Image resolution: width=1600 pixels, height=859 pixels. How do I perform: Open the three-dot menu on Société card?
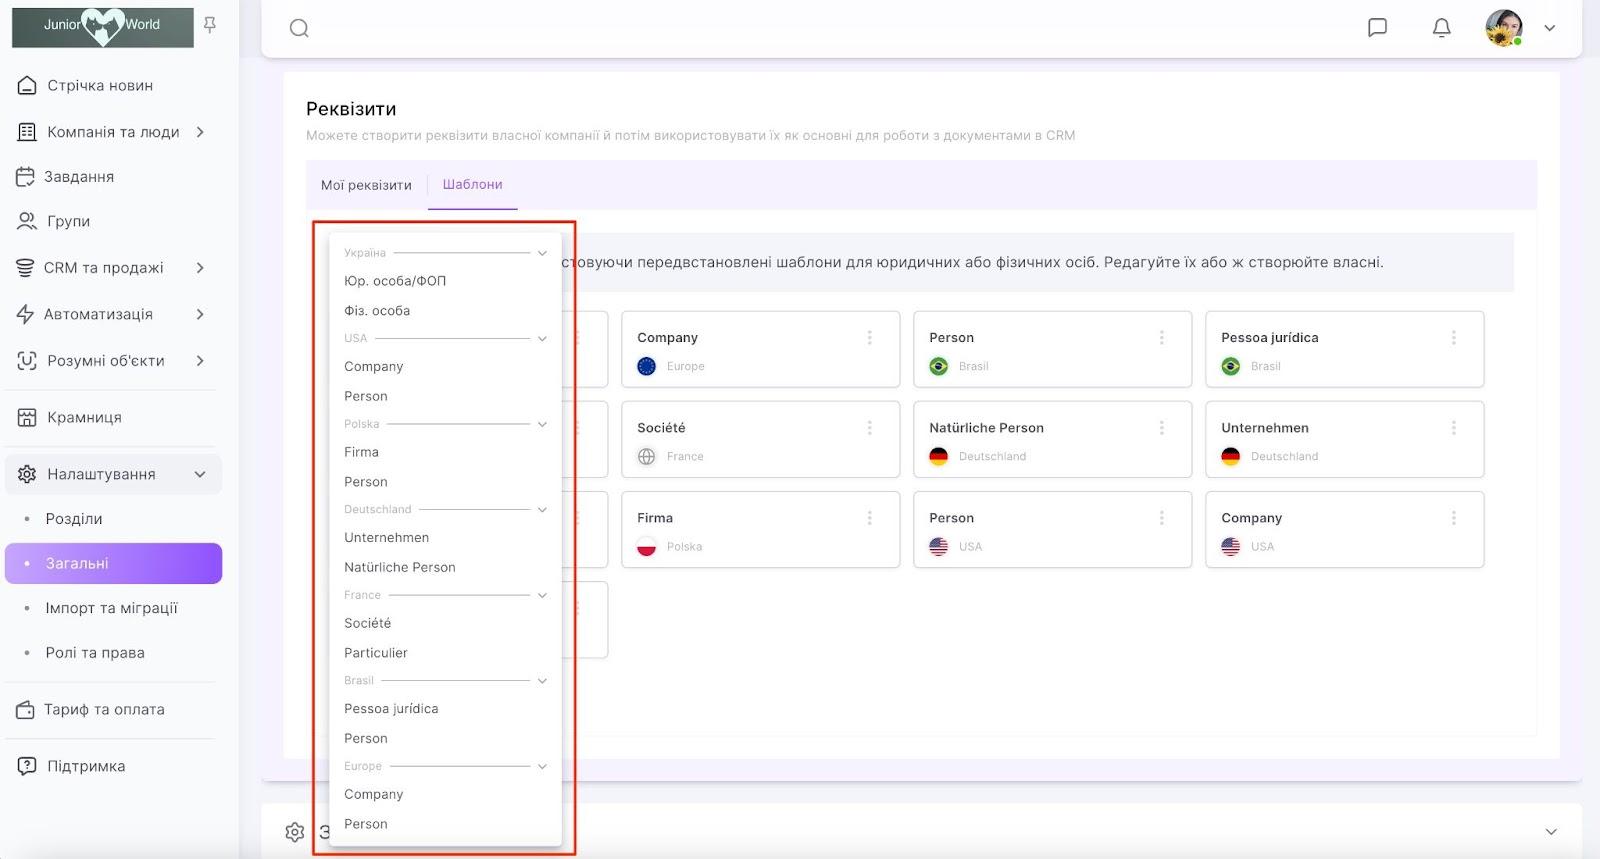coord(870,428)
